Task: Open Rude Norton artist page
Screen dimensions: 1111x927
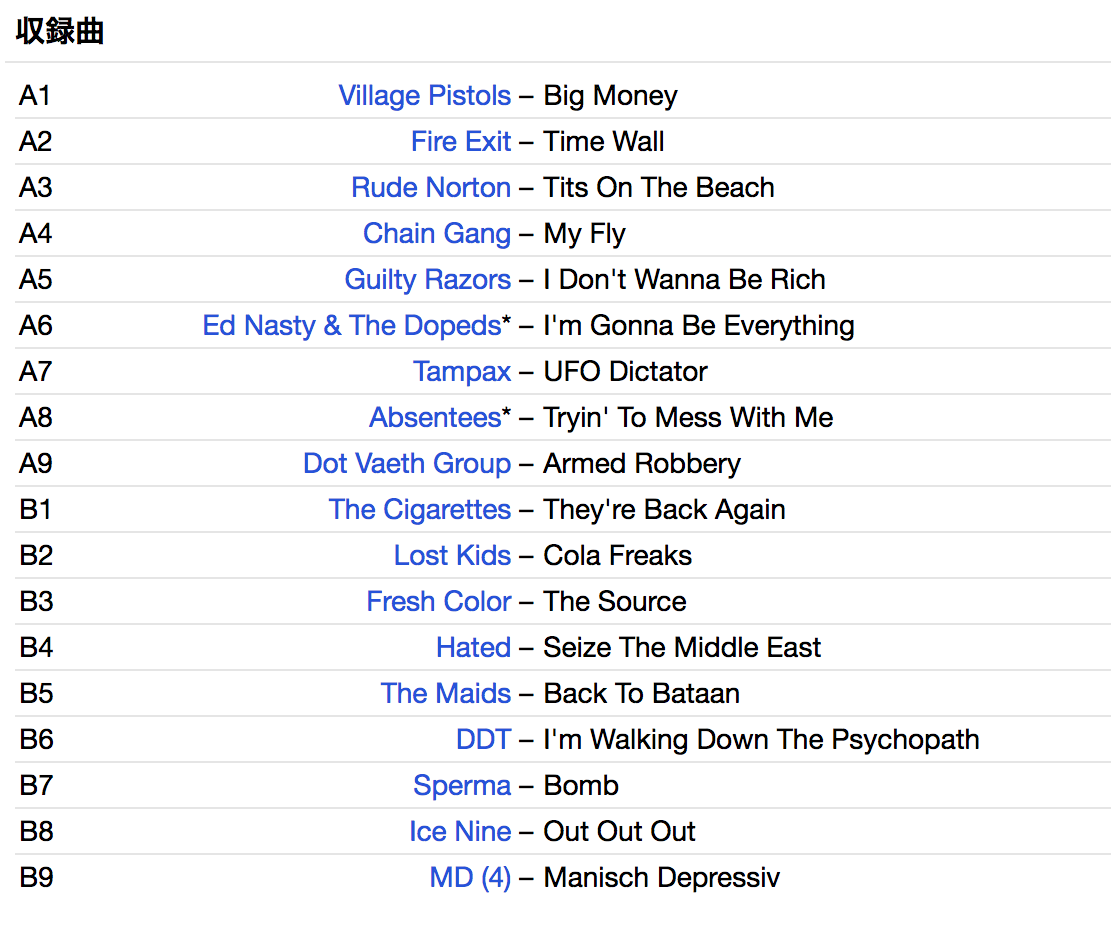Action: click(x=431, y=188)
